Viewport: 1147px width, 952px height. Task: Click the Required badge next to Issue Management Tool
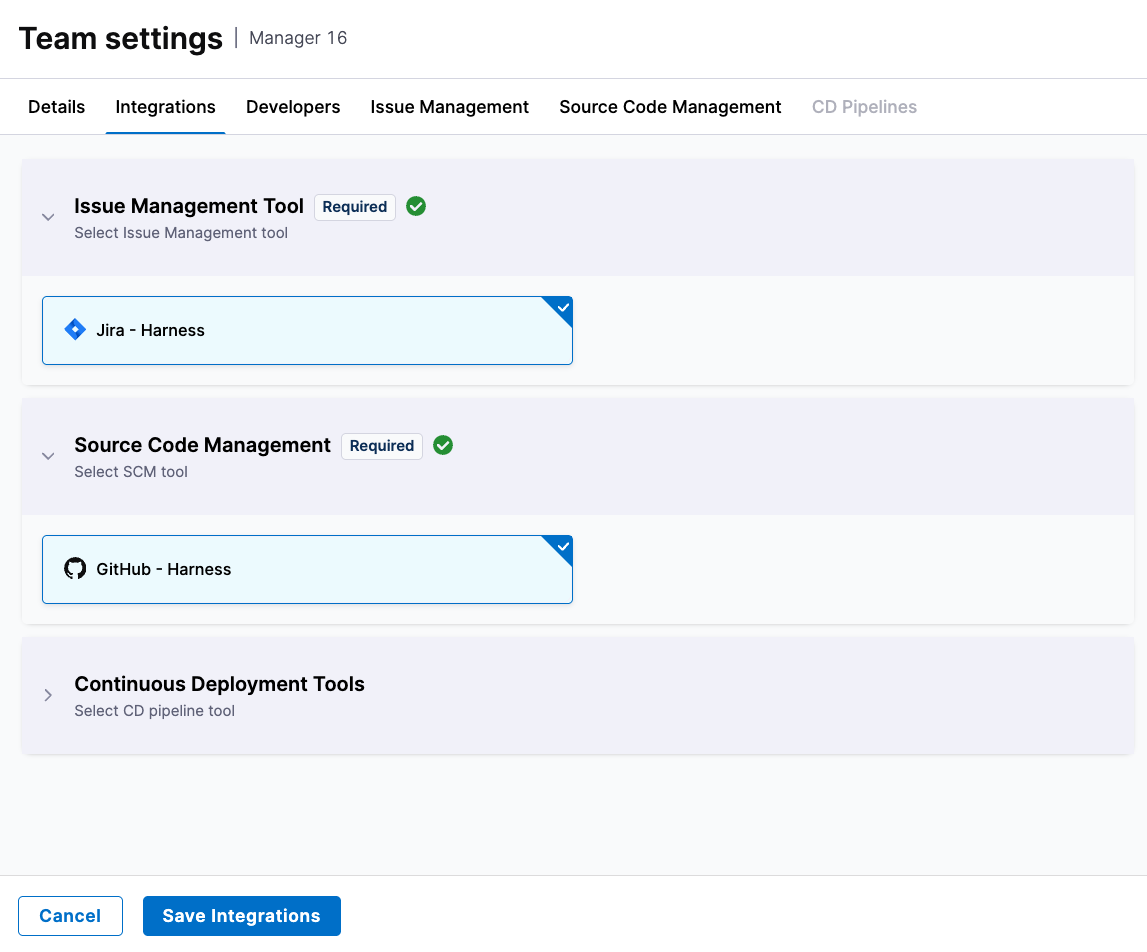[355, 207]
